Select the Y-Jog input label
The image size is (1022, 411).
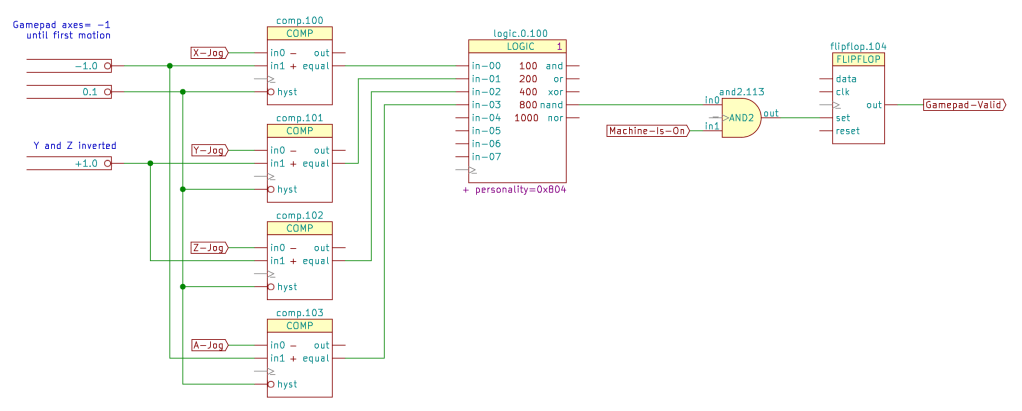(209, 150)
